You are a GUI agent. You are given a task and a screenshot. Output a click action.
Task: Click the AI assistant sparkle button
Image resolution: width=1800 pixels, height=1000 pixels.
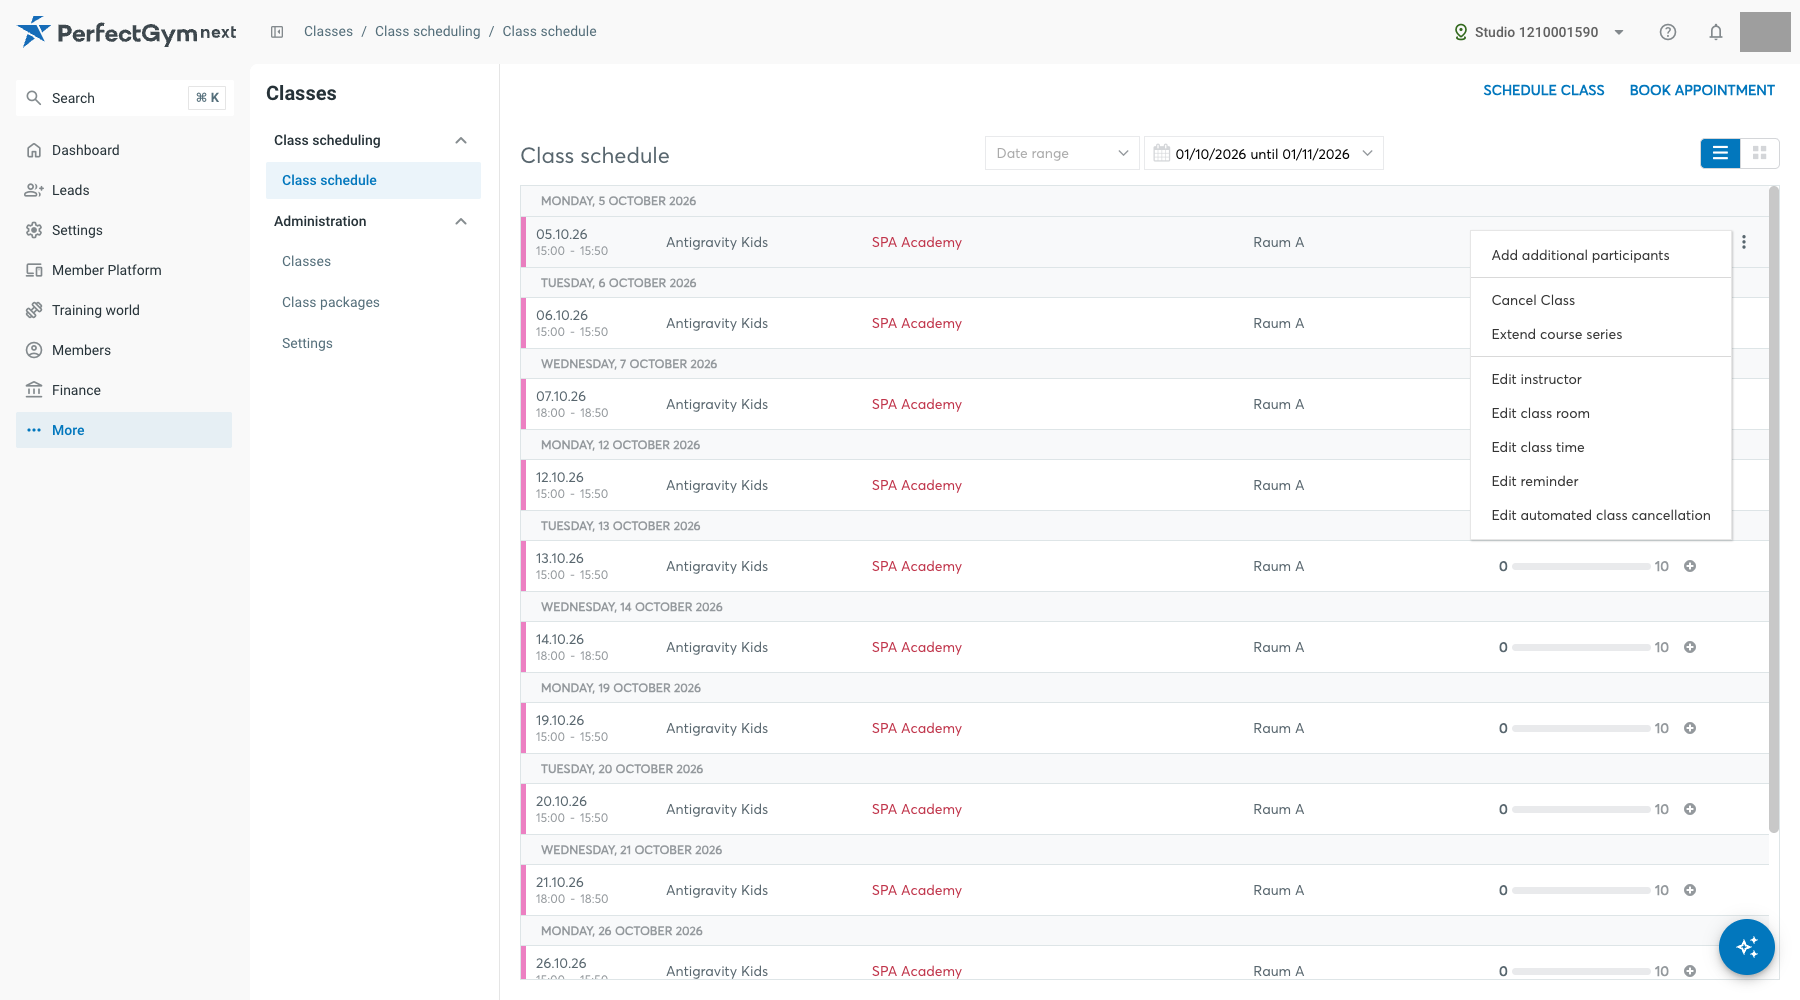[x=1747, y=946]
